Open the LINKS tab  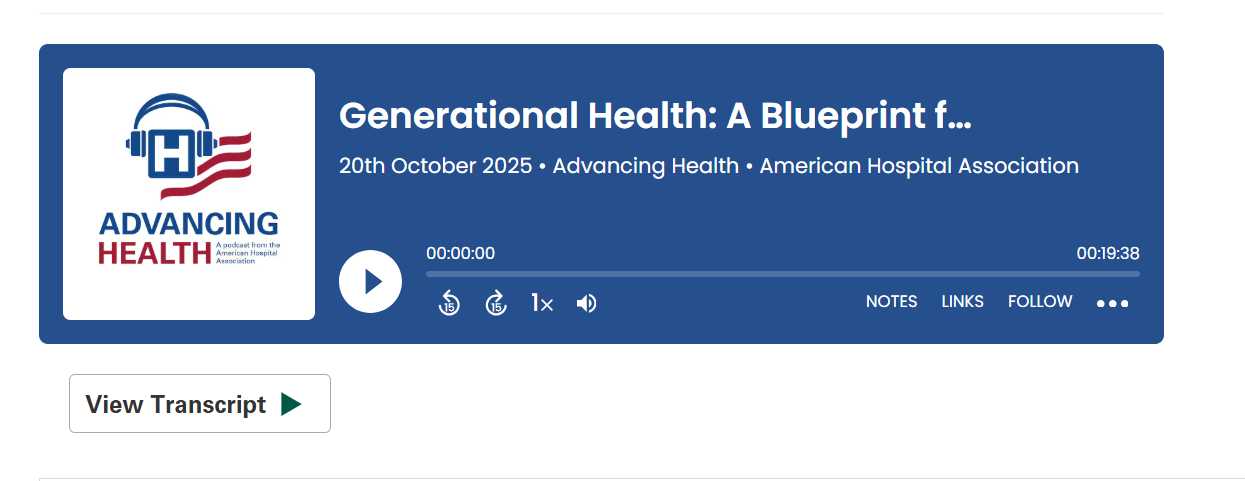pos(962,302)
